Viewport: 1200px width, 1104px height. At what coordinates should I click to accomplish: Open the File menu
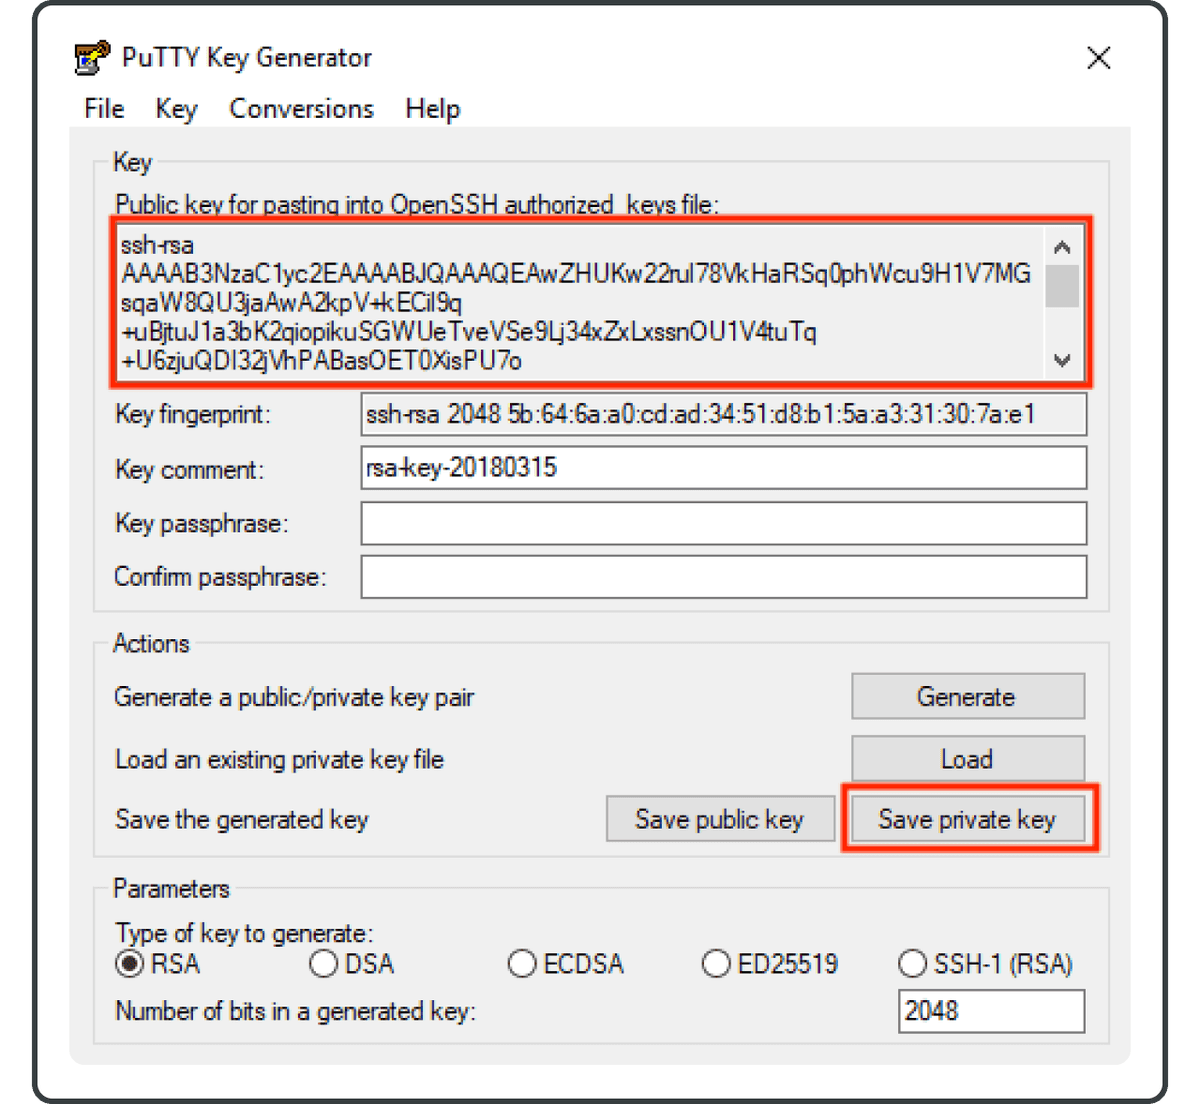105,108
